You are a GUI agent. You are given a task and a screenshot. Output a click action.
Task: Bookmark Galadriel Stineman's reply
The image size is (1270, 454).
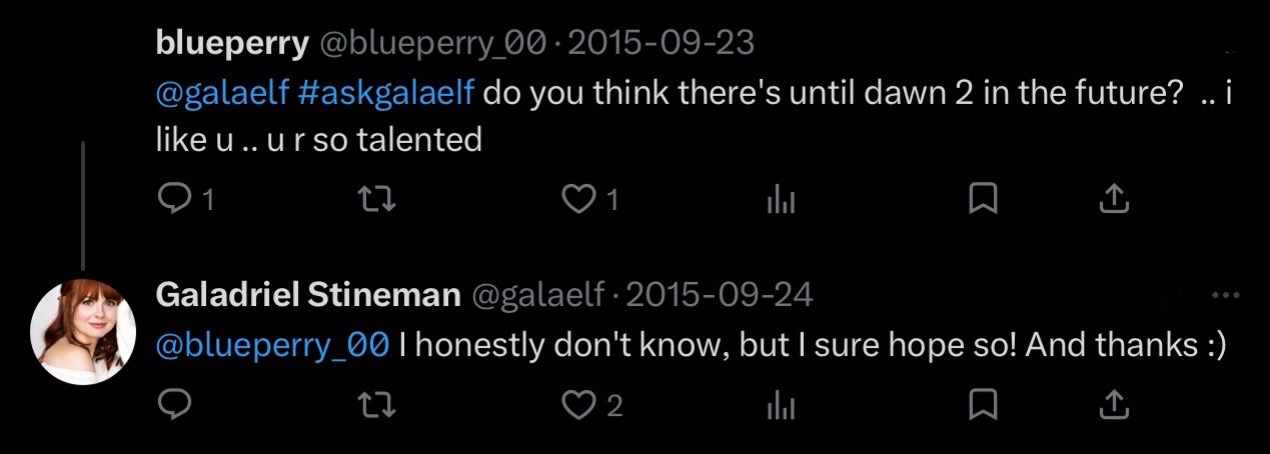pyautogui.click(x=984, y=405)
